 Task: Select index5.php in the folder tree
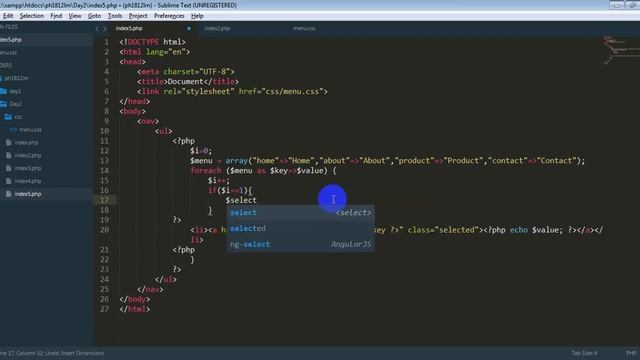(x=28, y=194)
